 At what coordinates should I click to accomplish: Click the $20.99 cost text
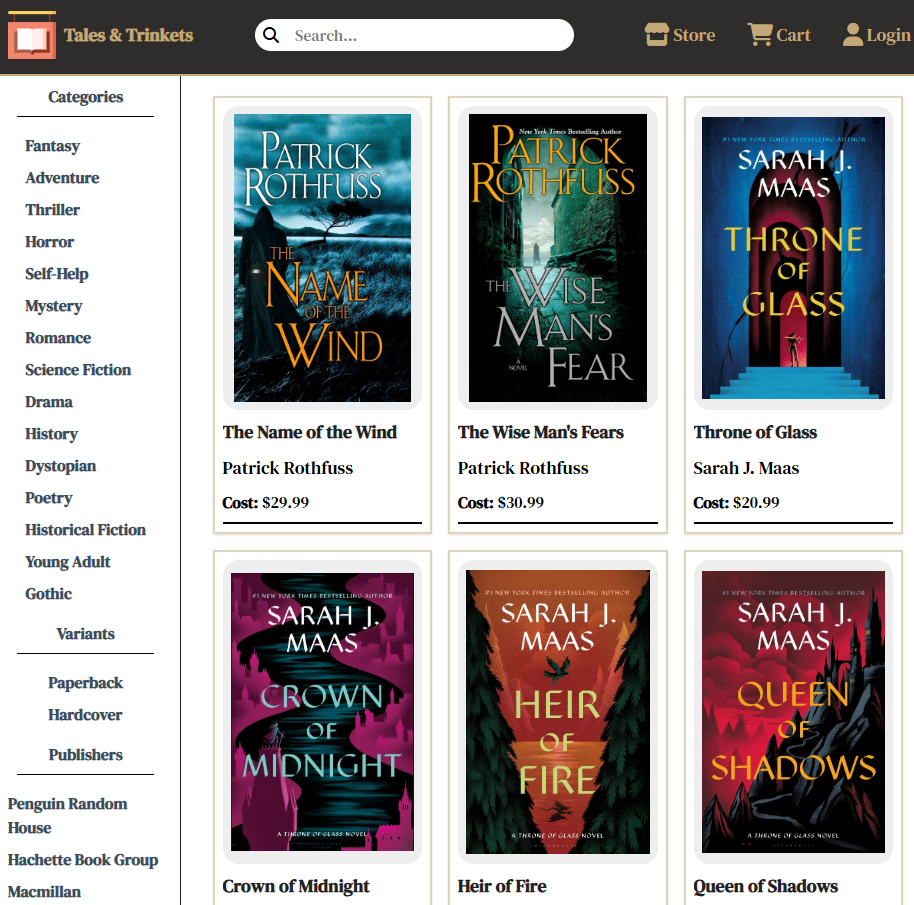tap(756, 502)
